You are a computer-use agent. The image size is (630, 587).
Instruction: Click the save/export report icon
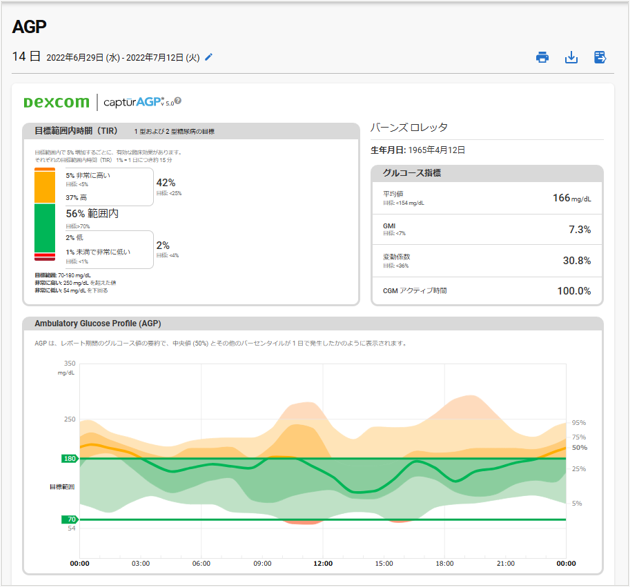pos(600,57)
